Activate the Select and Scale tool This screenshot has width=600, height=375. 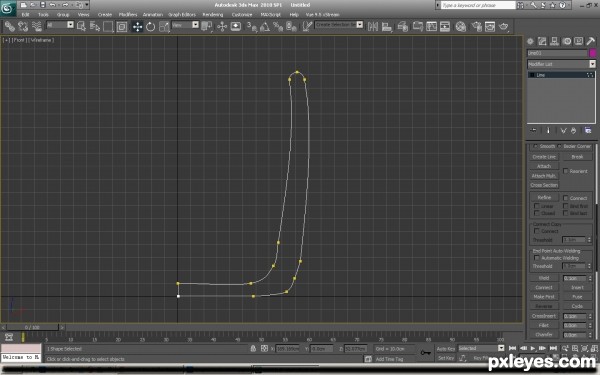pos(164,26)
